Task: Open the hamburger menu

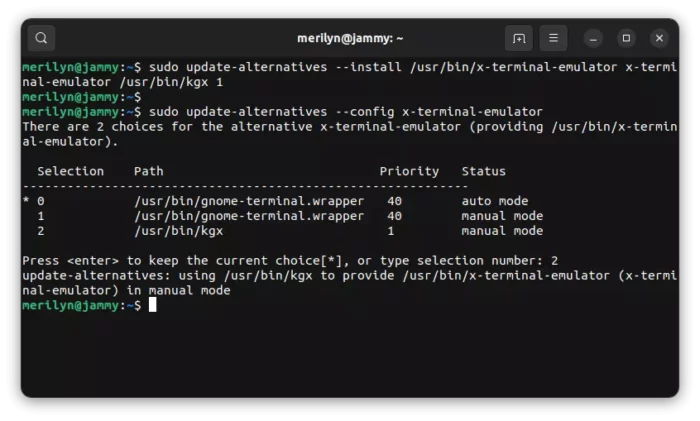Action: (553, 38)
